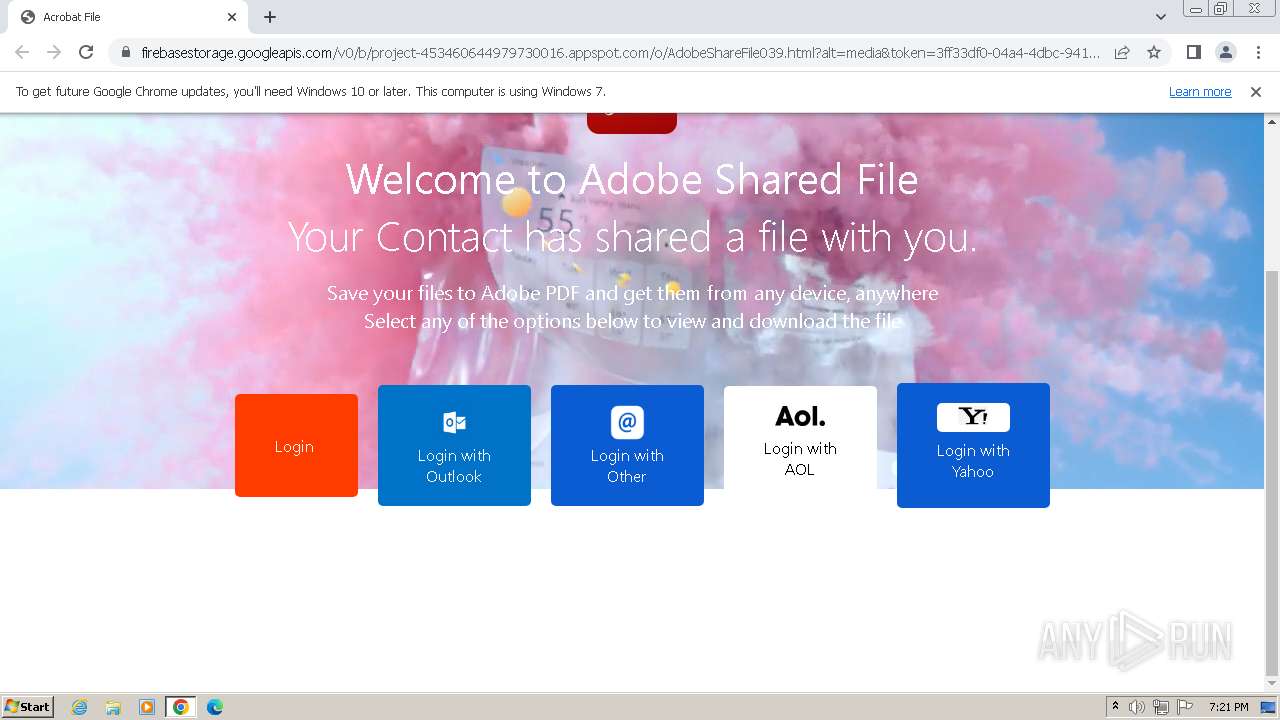Click the network tray icon
The image size is (1280, 720).
point(1161,707)
